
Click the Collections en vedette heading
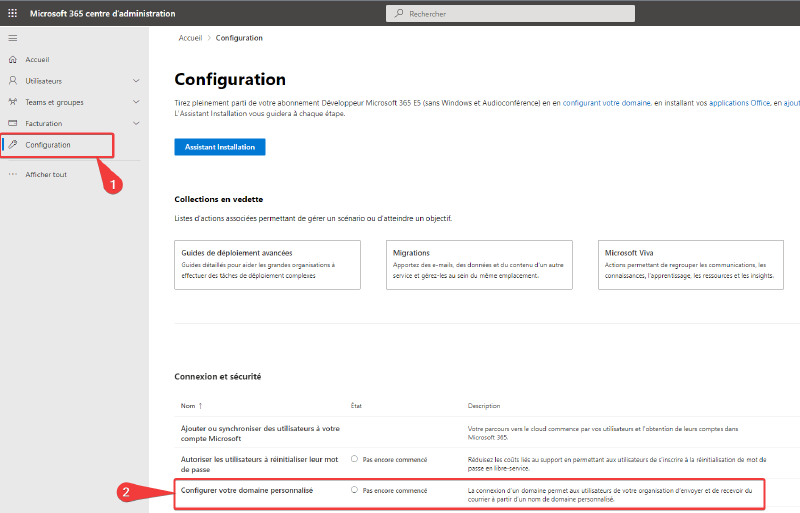(x=219, y=199)
